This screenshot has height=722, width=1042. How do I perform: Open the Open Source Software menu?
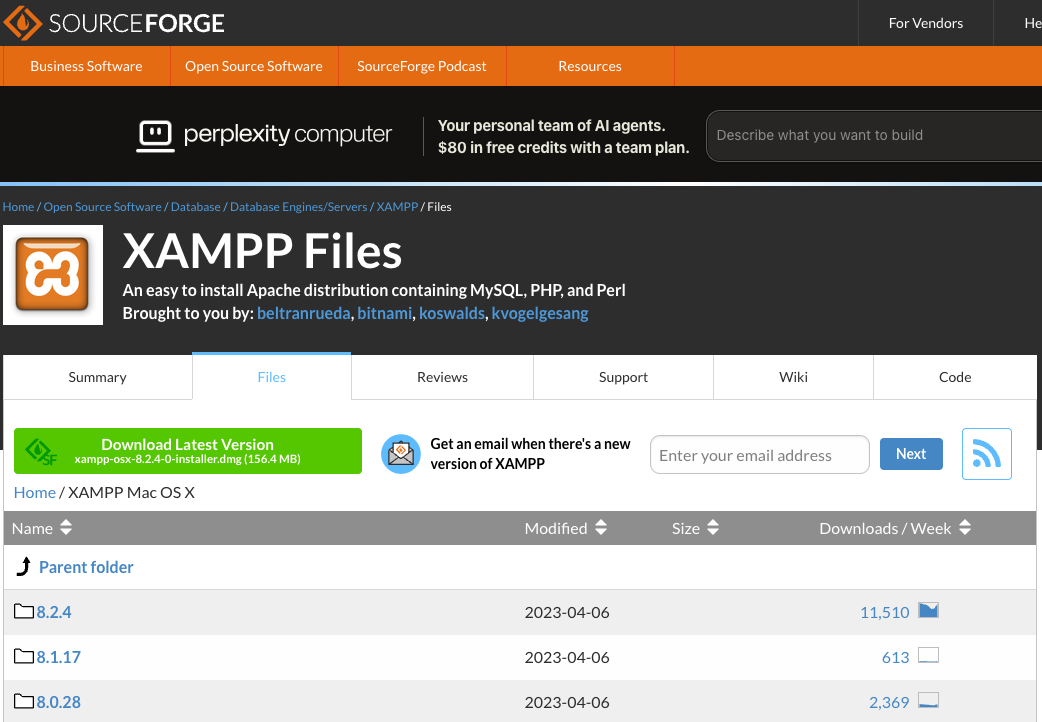253,66
